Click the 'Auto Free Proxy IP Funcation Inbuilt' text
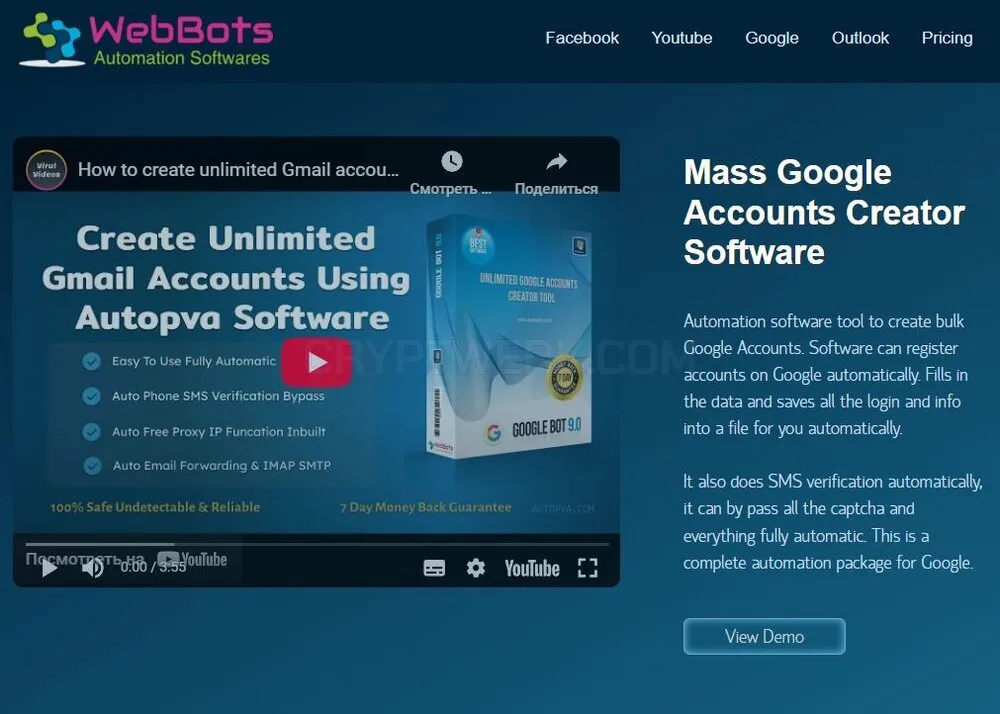Viewport: 1000px width, 714px height. (x=219, y=432)
